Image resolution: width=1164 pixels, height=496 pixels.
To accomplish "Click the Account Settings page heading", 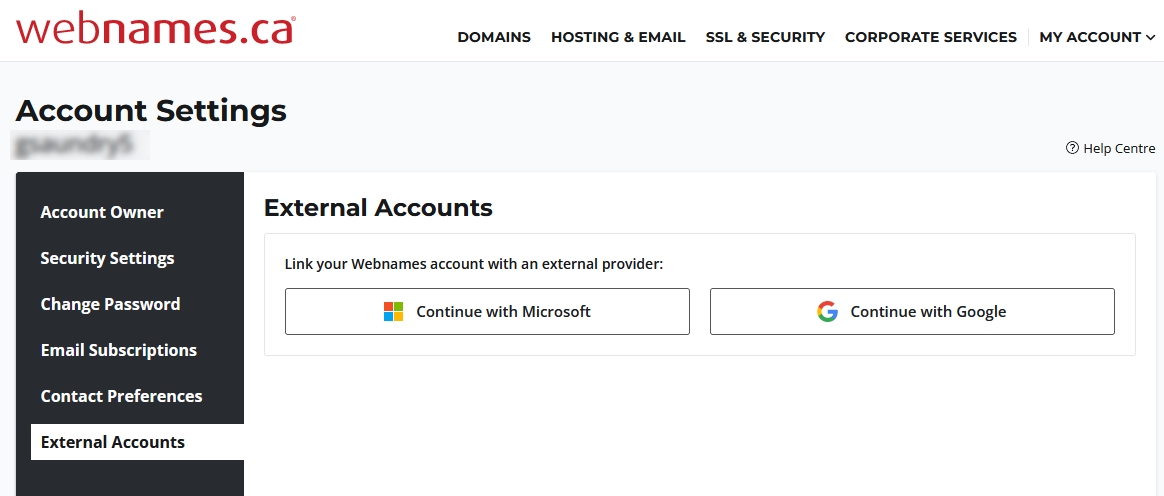I will coord(151,111).
